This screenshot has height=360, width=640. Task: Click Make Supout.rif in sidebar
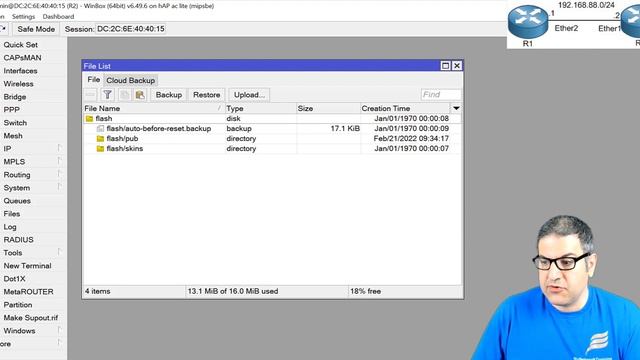pos(31,318)
